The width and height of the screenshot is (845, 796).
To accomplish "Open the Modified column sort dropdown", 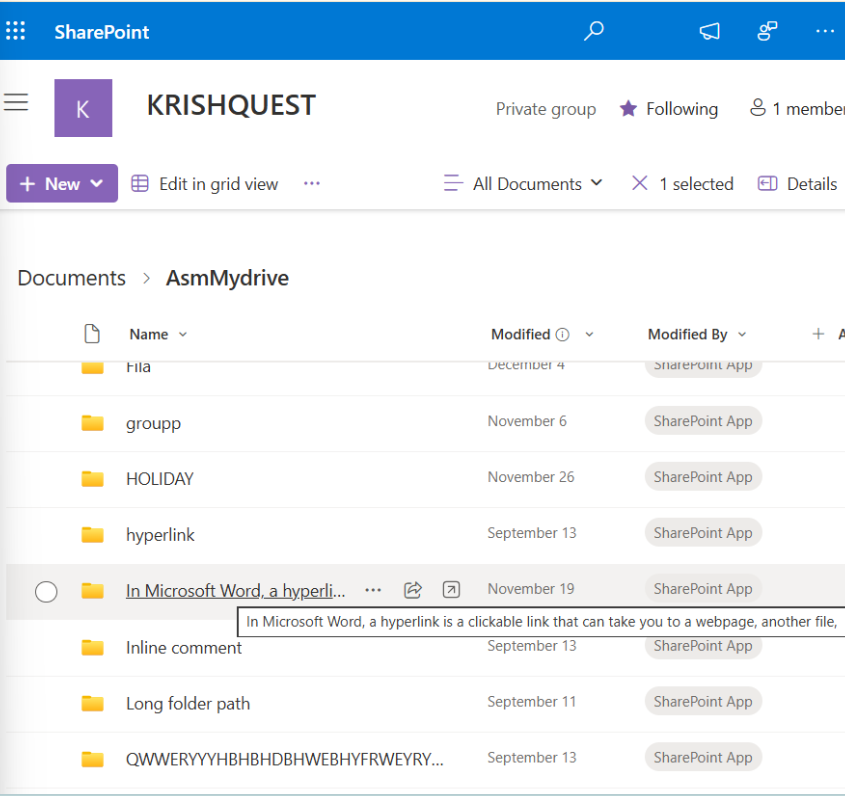I will pyautogui.click(x=589, y=334).
